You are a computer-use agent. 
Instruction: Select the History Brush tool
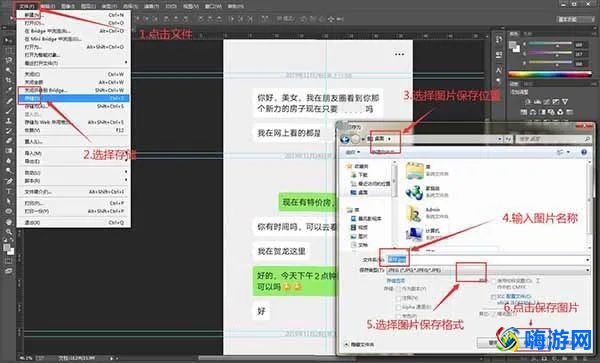coord(8,131)
